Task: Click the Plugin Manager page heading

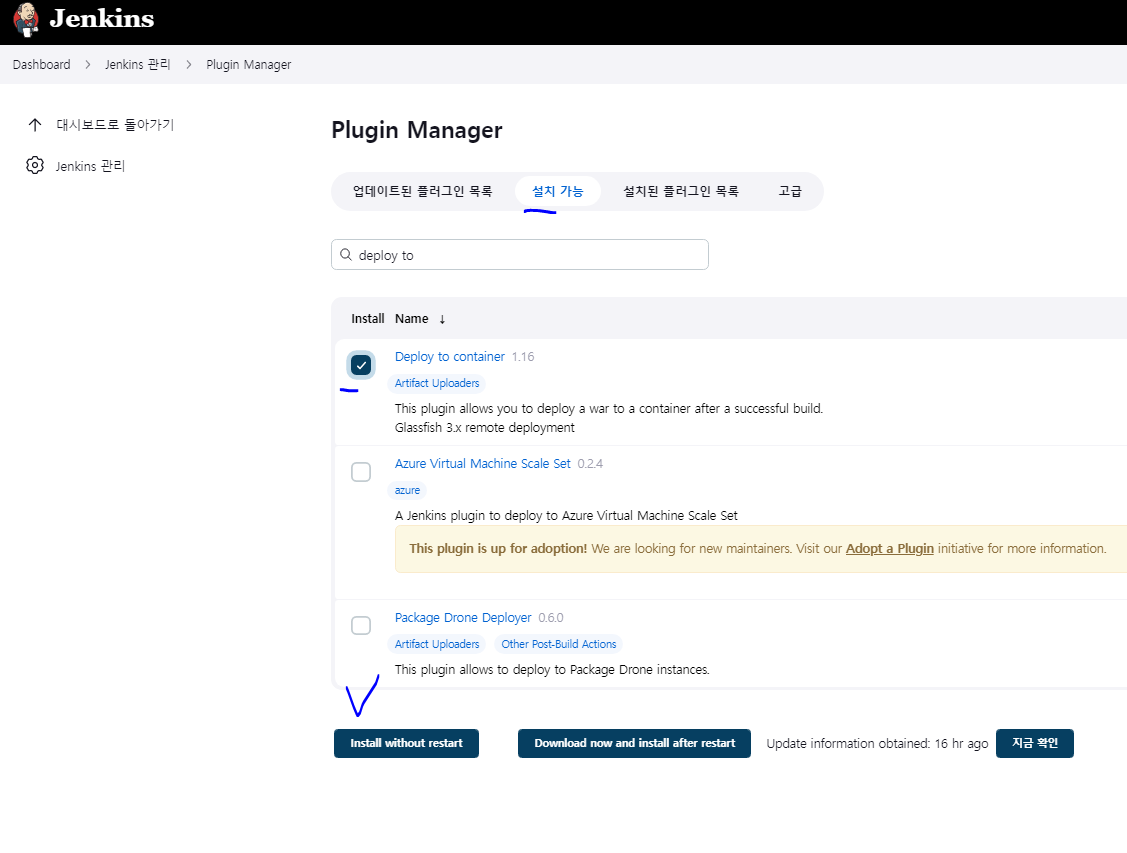Action: [417, 130]
